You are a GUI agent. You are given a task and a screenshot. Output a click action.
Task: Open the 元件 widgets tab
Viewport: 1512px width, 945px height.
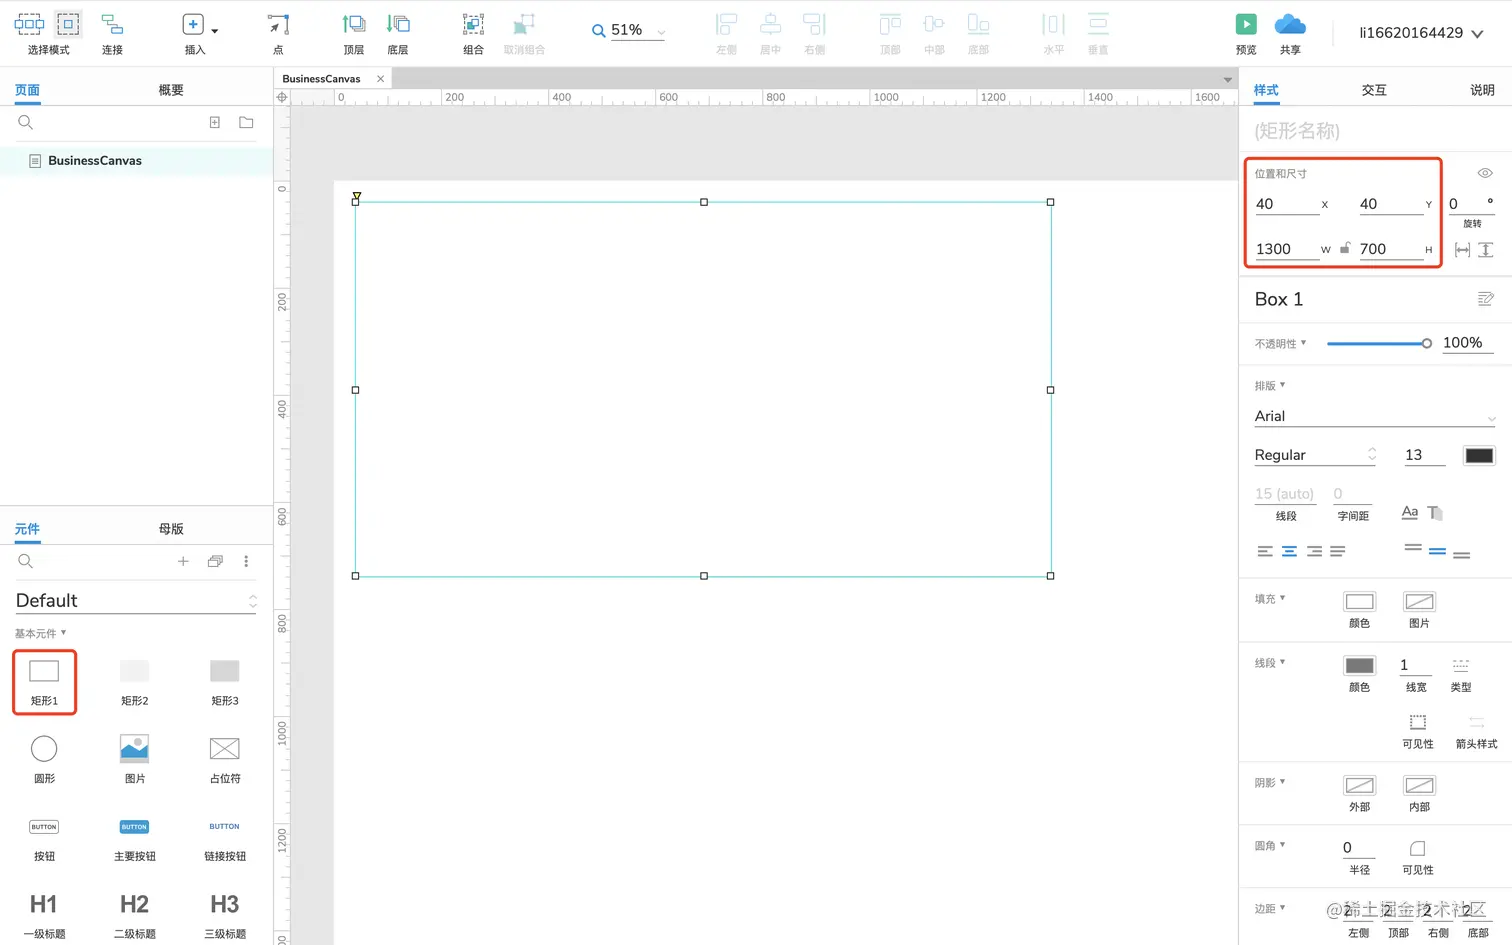coord(27,529)
